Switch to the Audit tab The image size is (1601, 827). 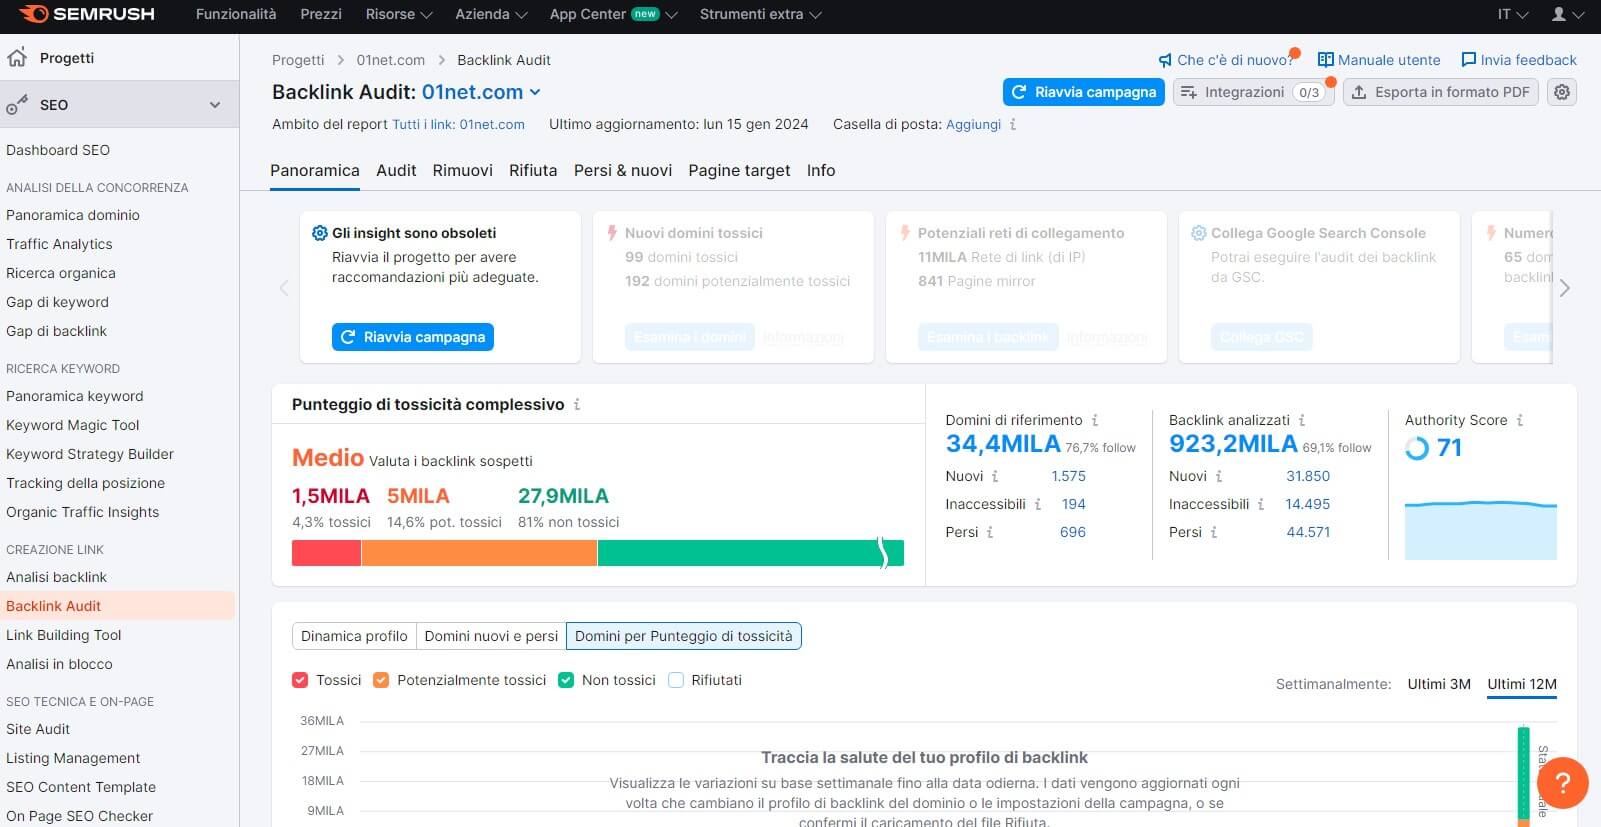point(396,170)
